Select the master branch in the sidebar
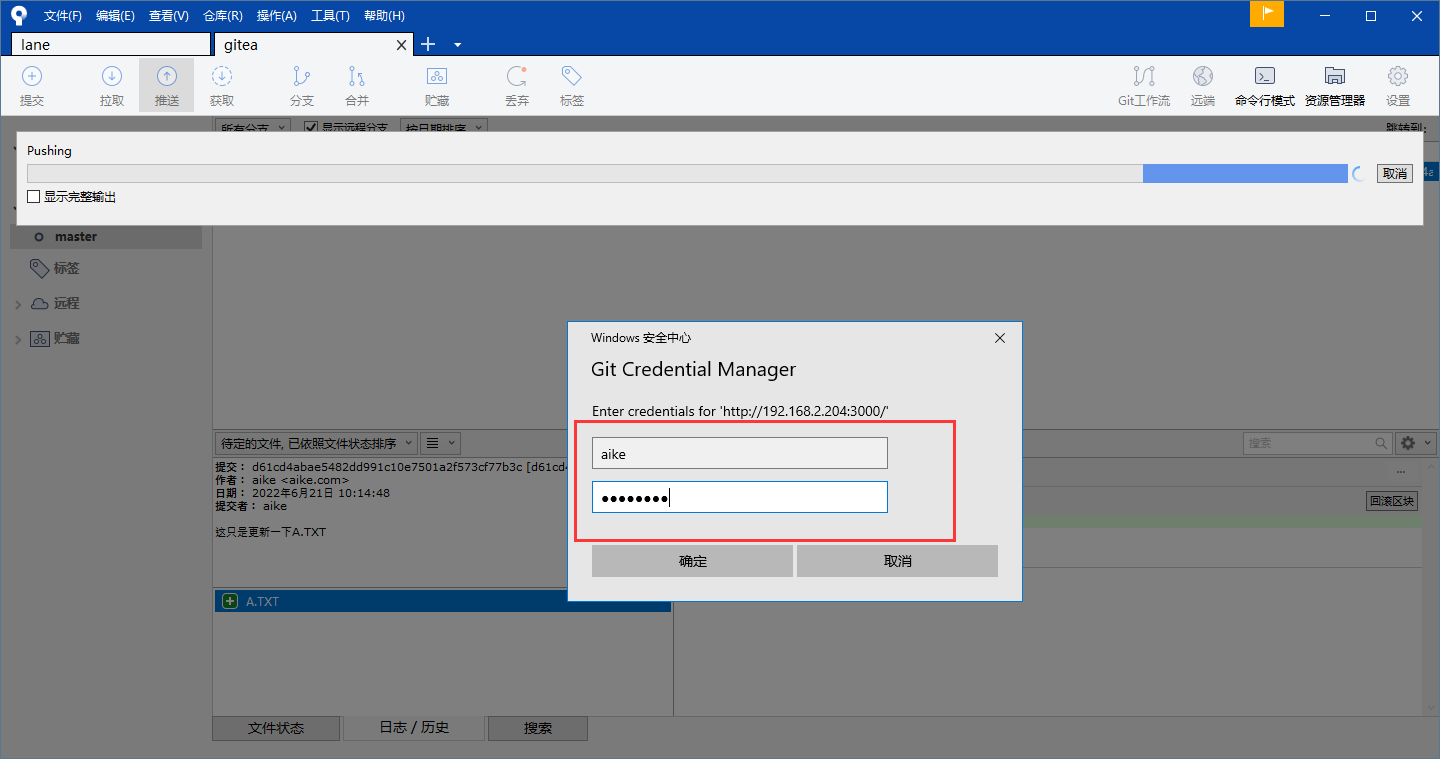This screenshot has height=759, width=1440. pyautogui.click(x=76, y=237)
